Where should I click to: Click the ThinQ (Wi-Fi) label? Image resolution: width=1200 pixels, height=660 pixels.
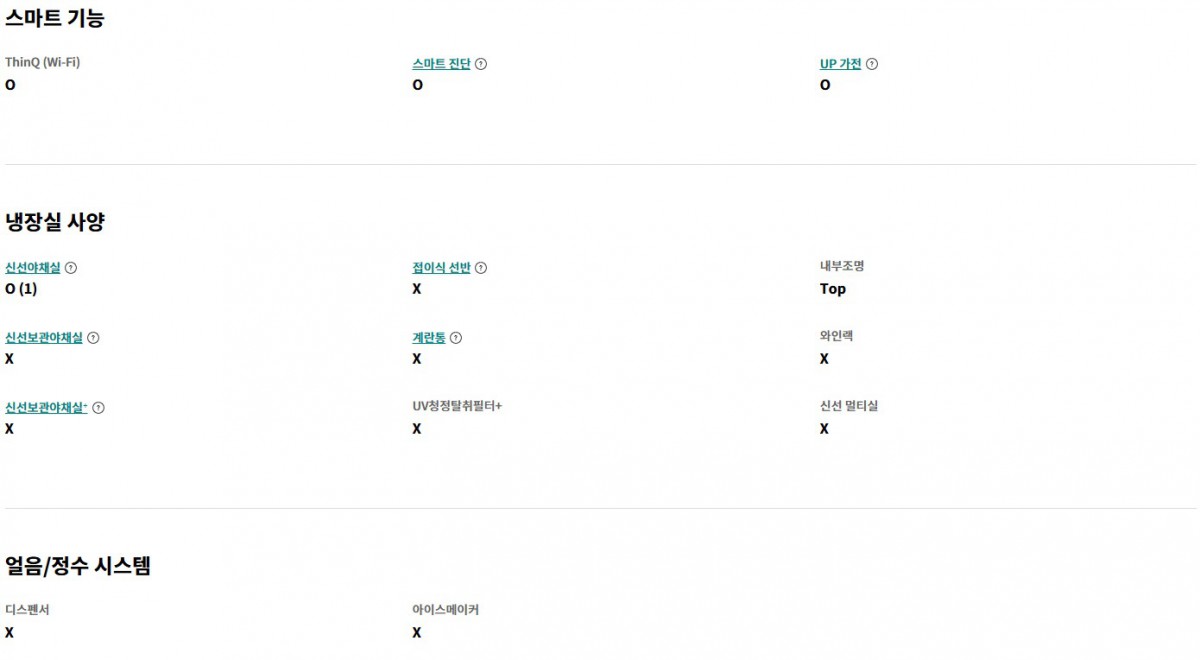point(42,62)
